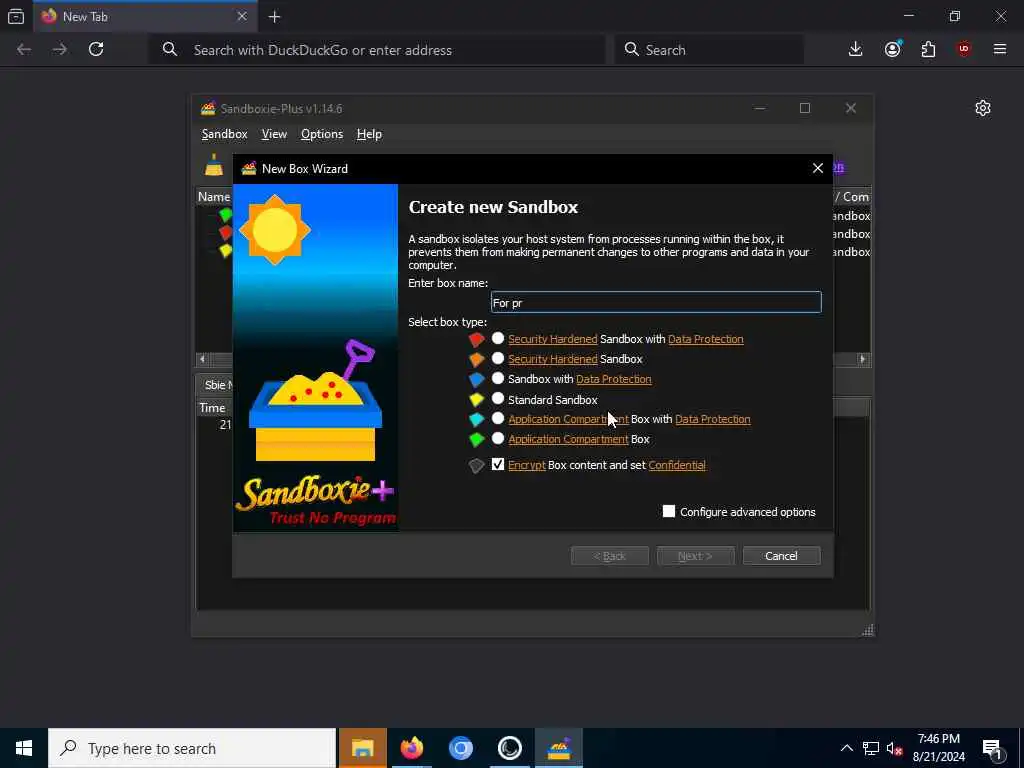Click the red box type diamond icon
1024x768 pixels.
[477, 339]
